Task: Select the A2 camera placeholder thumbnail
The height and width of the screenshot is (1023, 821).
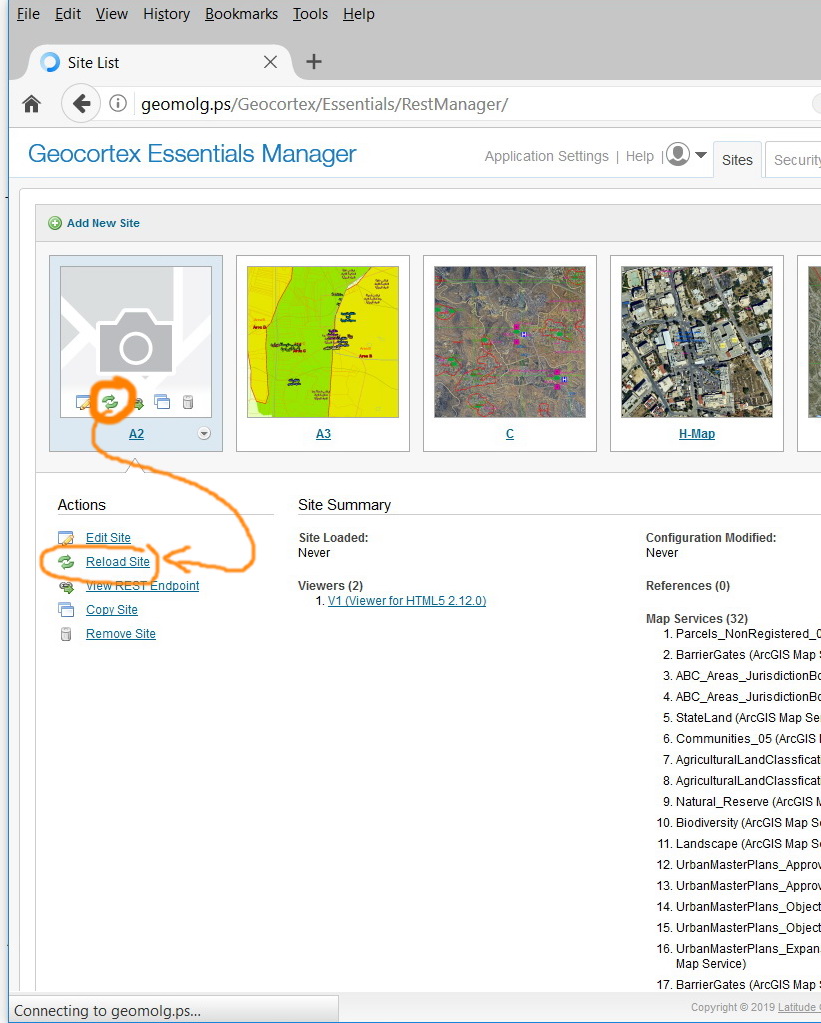Action: click(x=136, y=341)
